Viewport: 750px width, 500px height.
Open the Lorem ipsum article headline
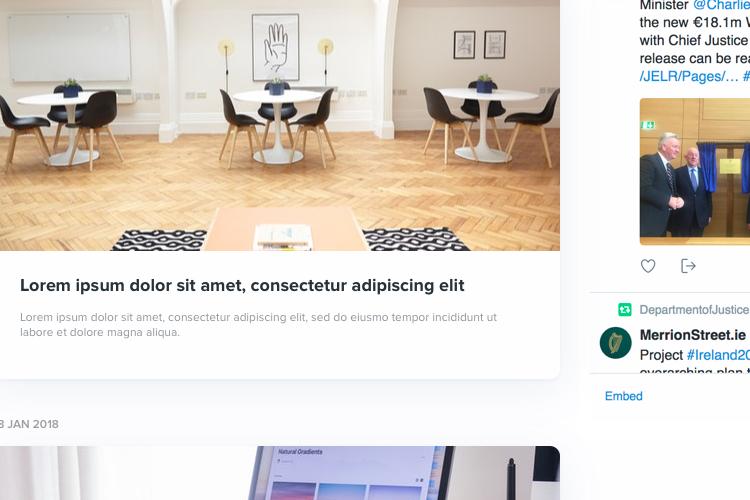242,285
